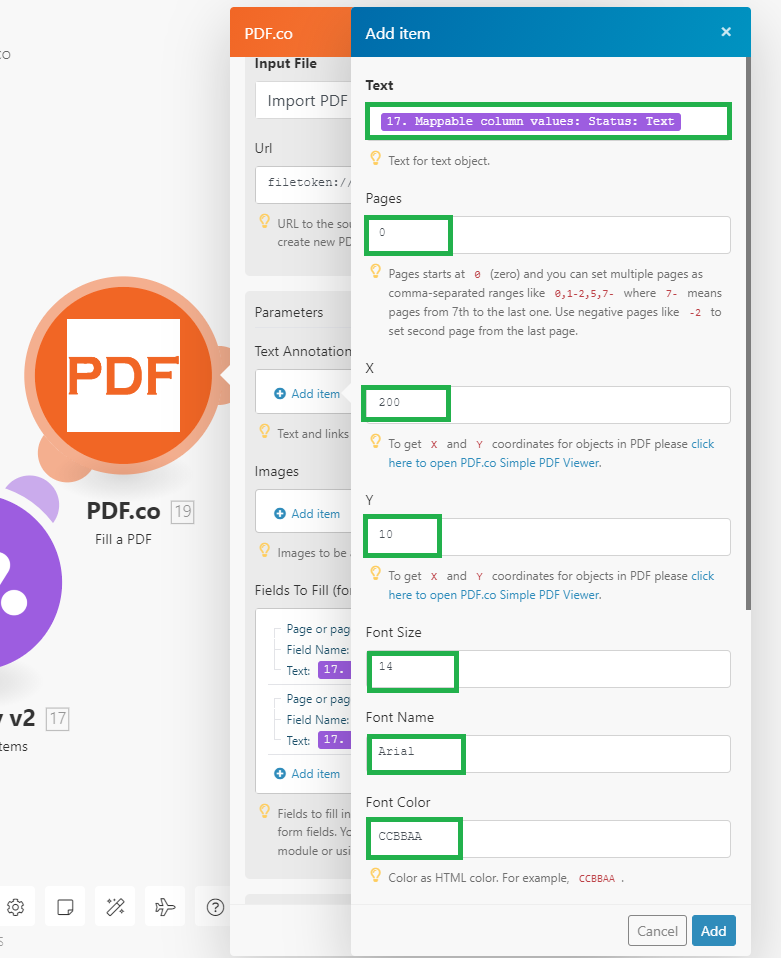The width and height of the screenshot is (781, 958).
Task: Open PDF Viewer link under Y field
Action: click(x=494, y=595)
